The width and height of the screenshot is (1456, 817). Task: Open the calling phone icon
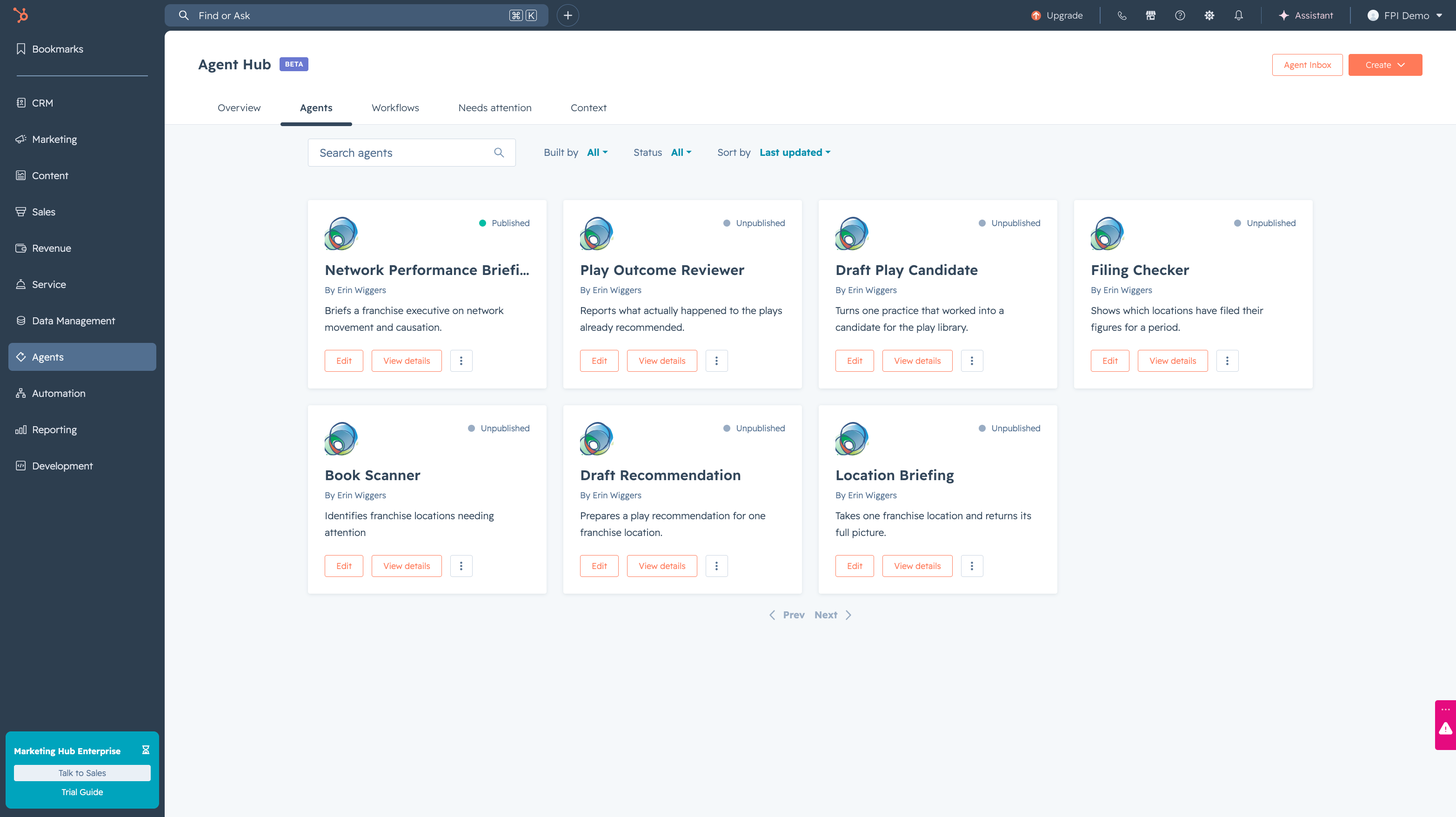coord(1122,16)
